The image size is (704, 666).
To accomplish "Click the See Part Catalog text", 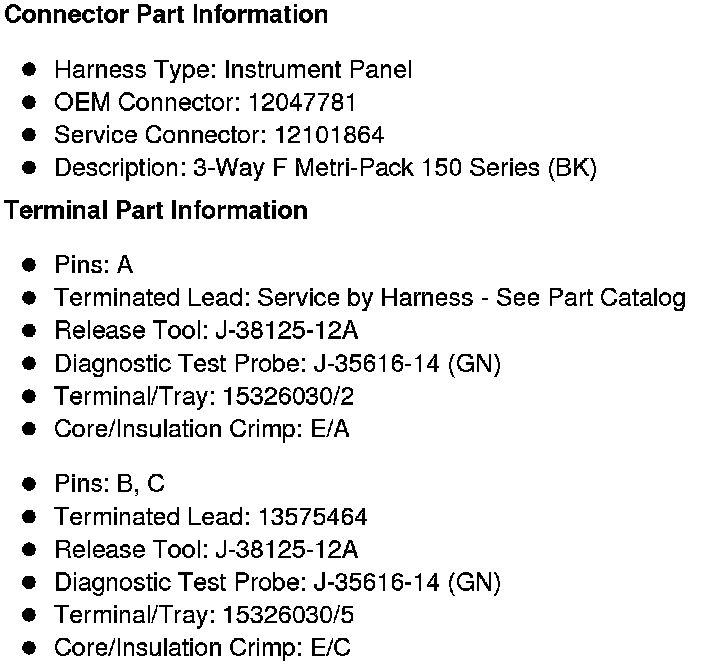I will coord(606,298).
